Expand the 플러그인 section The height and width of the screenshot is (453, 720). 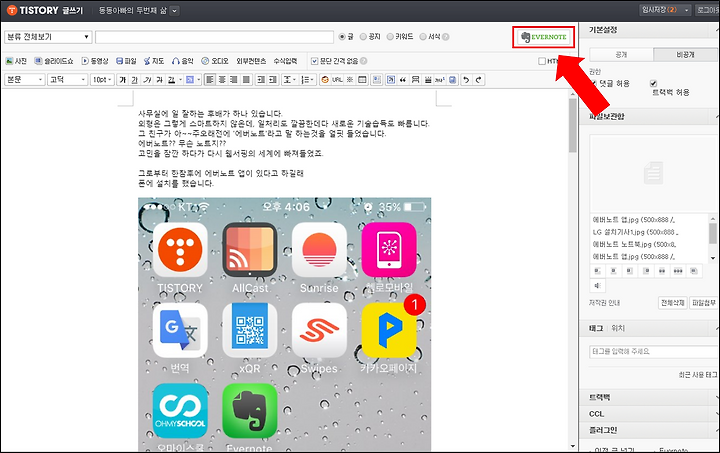click(649, 431)
